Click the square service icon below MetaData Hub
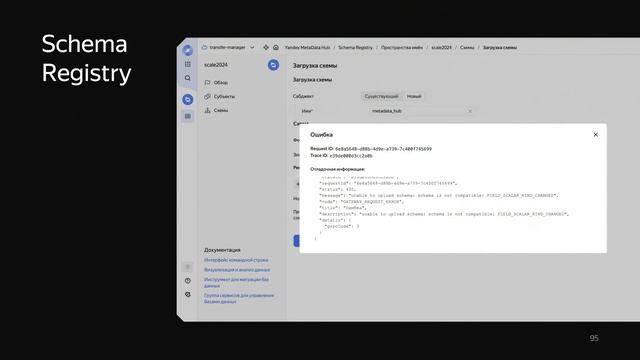The width and height of the screenshot is (640, 360). (188, 116)
